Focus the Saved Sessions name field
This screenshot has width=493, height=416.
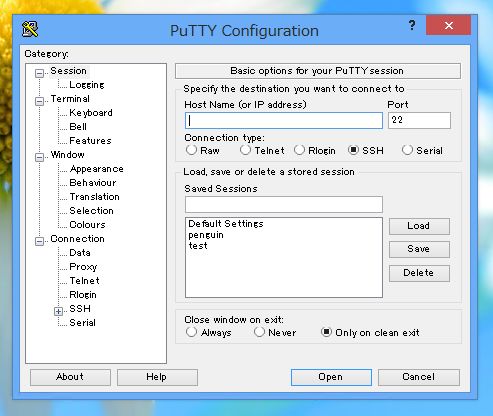[284, 204]
